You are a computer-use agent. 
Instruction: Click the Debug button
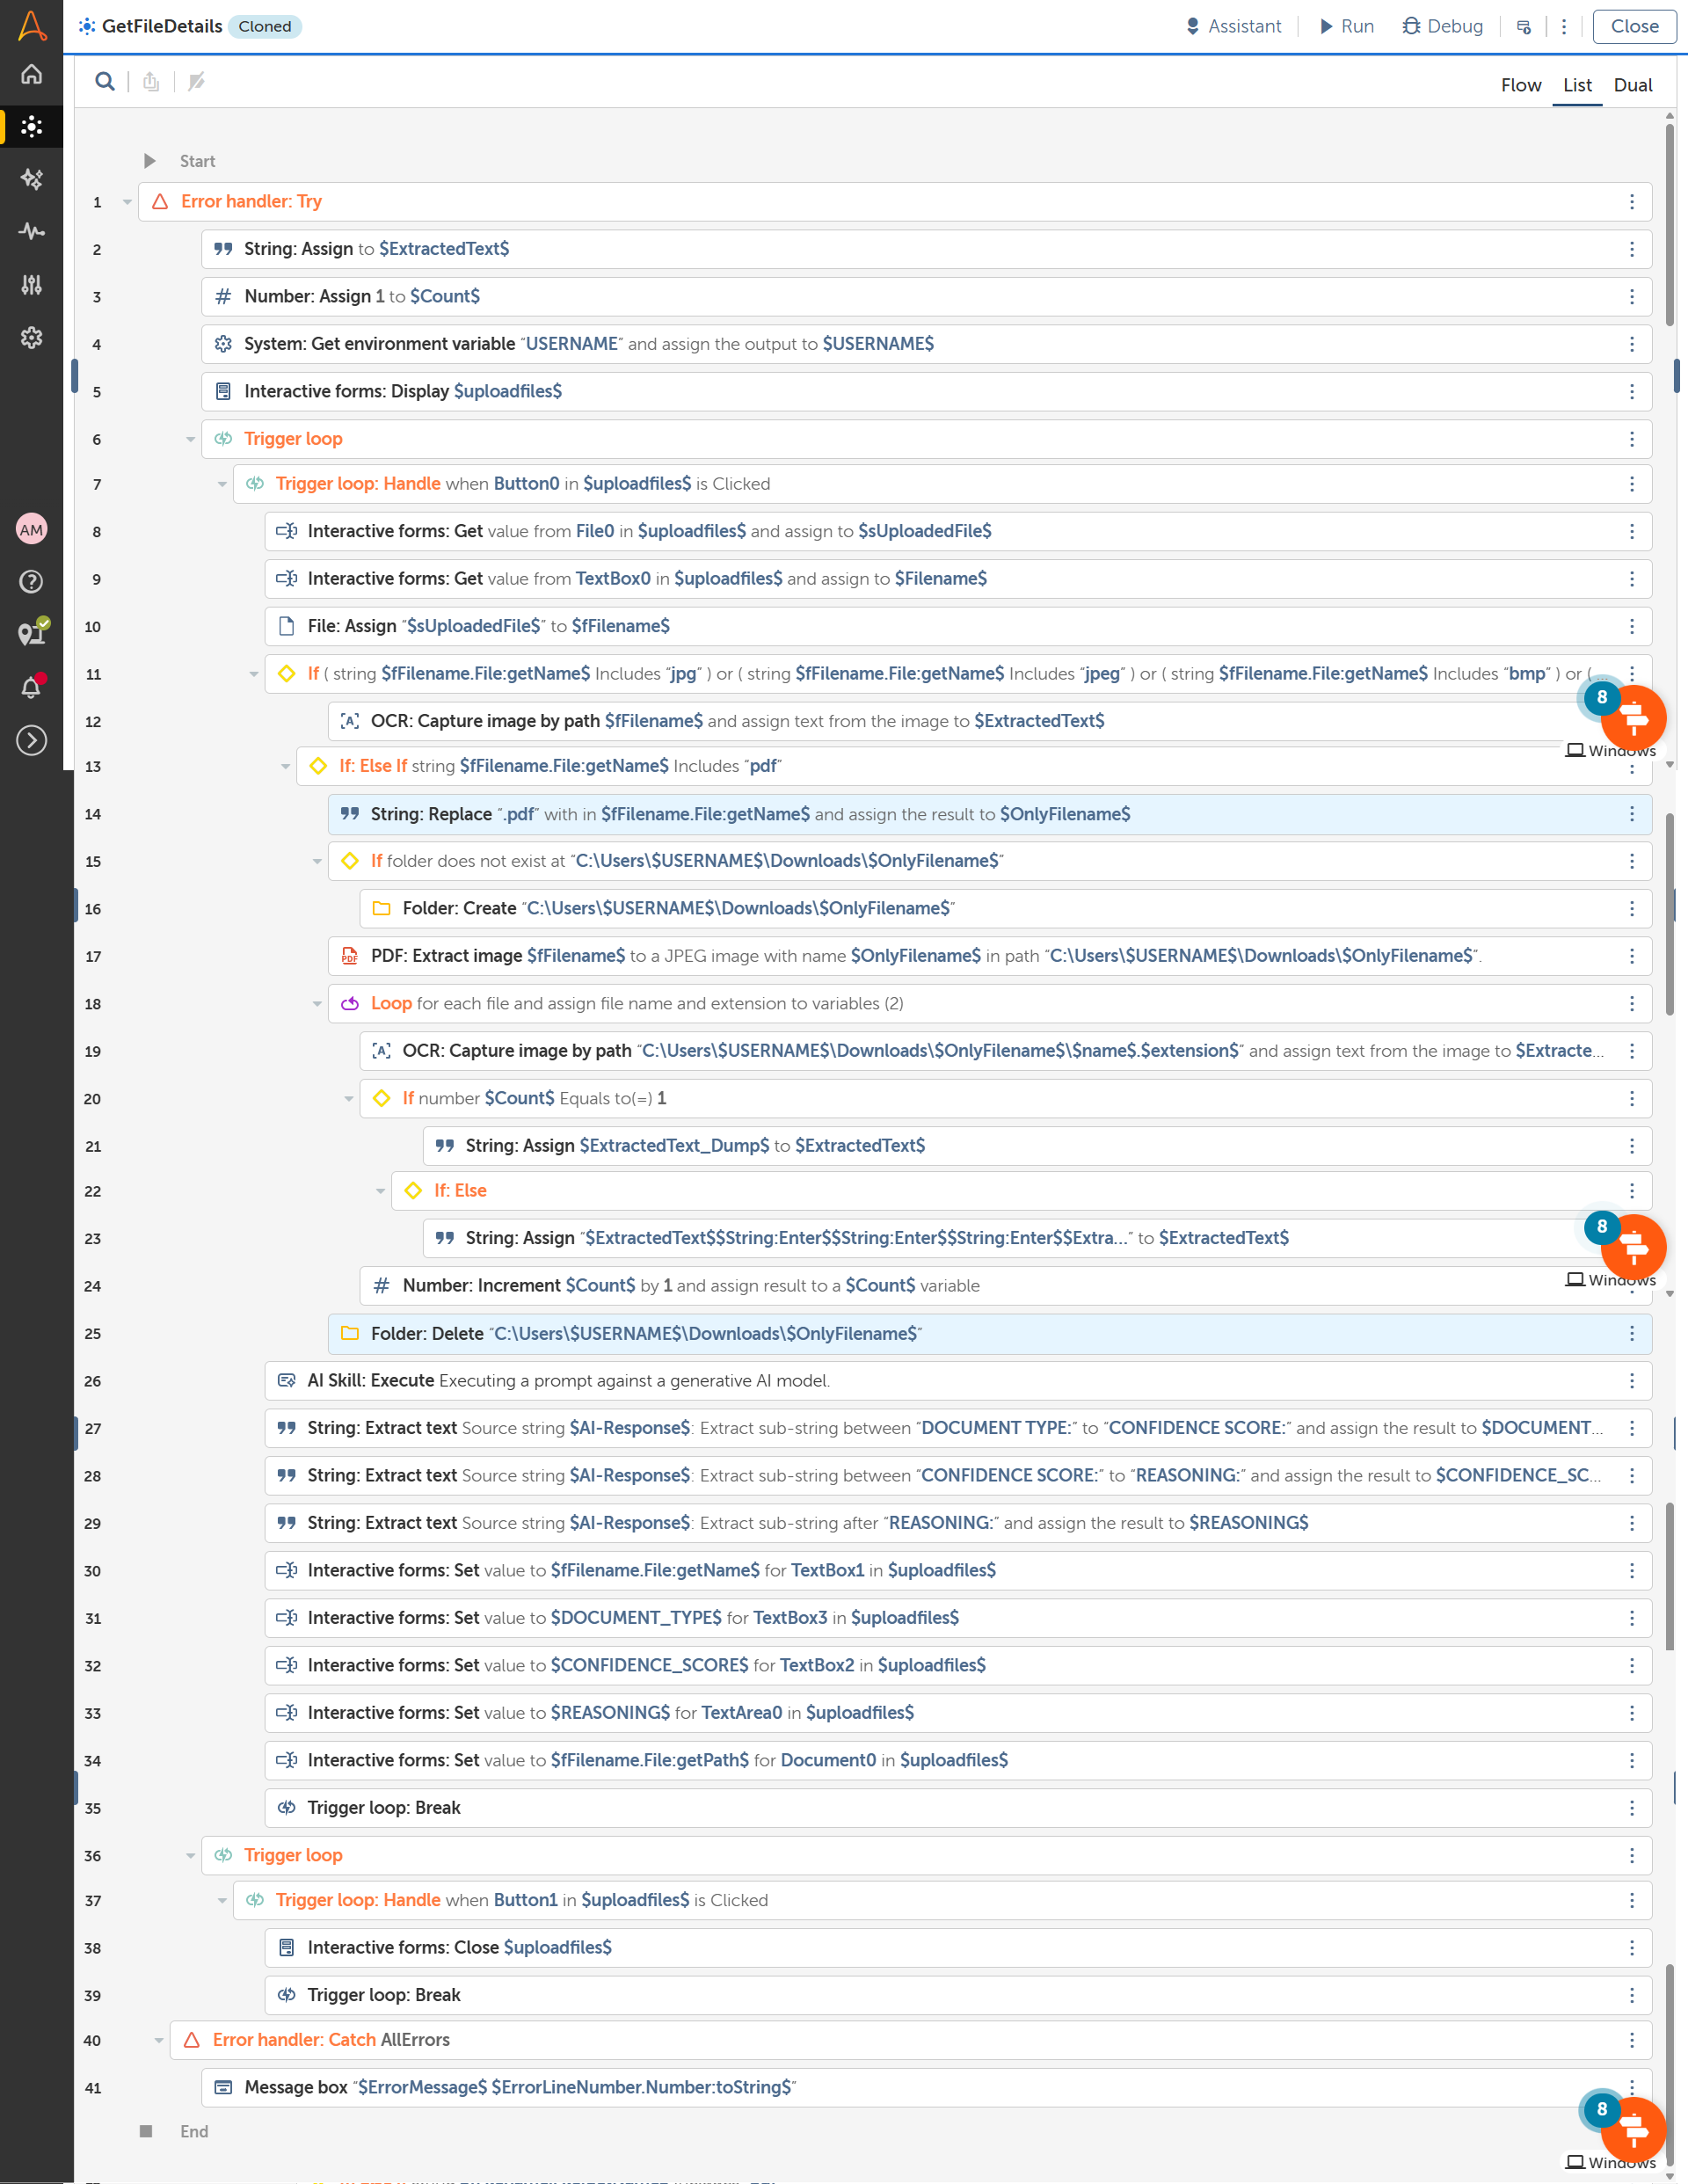pos(1442,26)
